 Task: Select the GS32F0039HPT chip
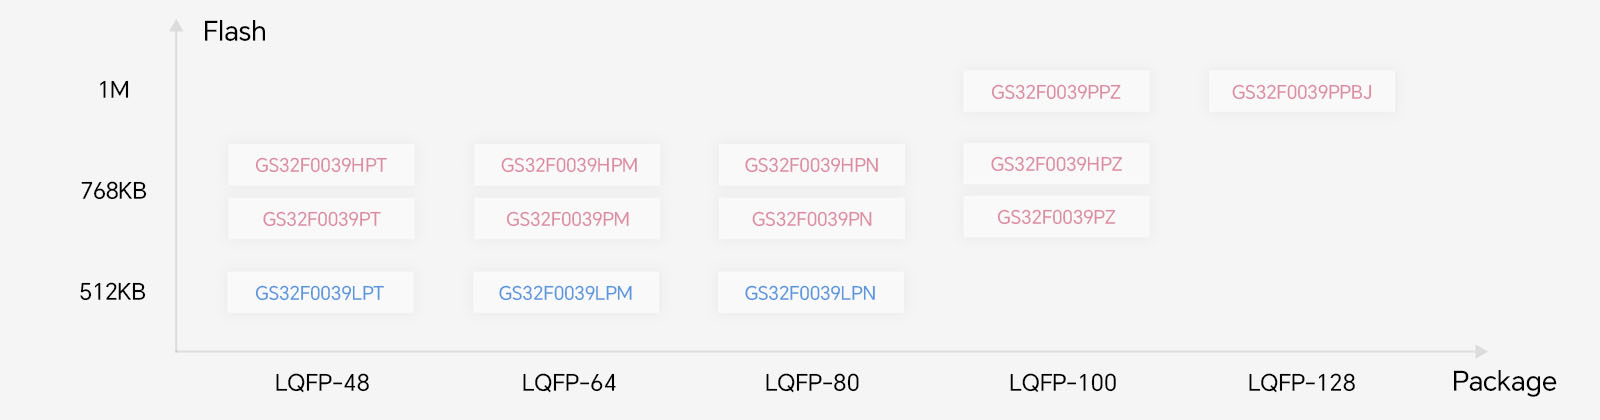tap(321, 165)
